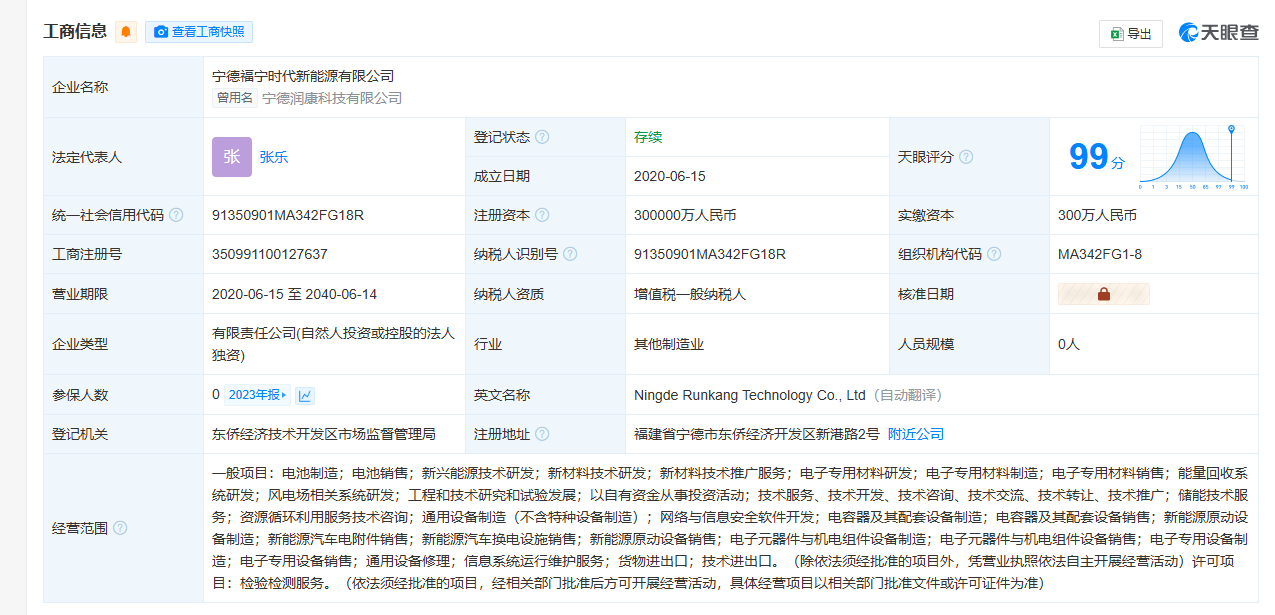Unlock the hidden 核准日期 value

point(1104,294)
